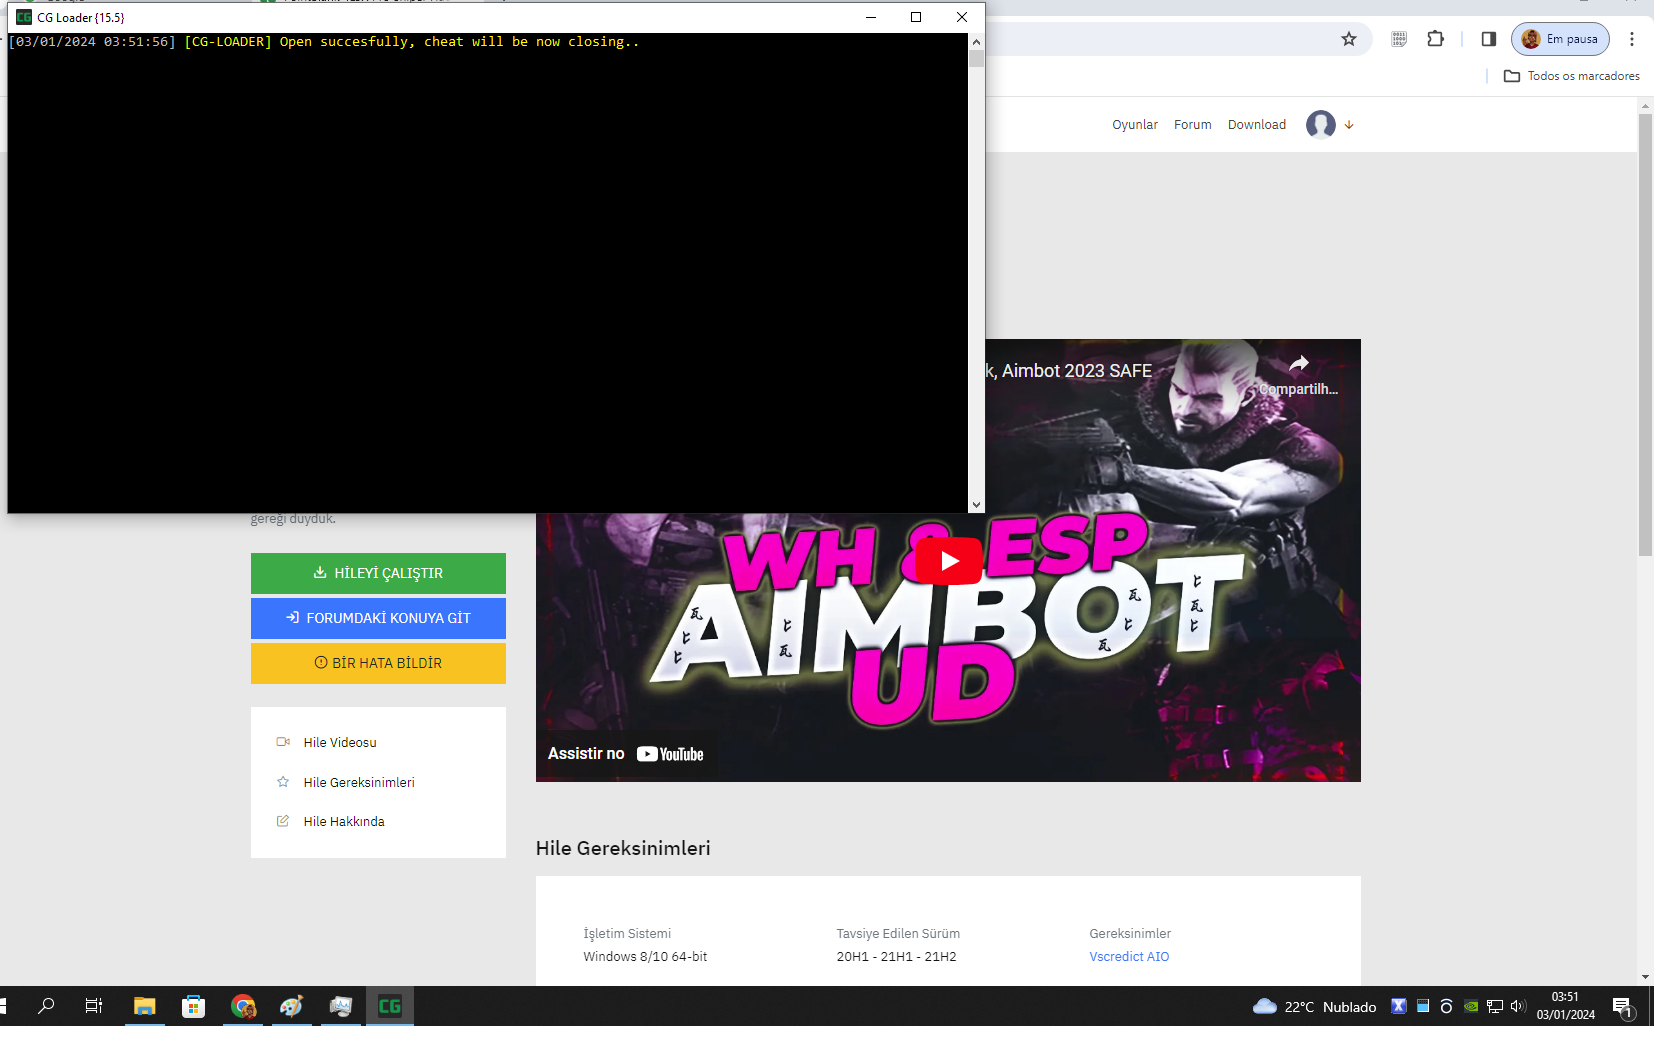Image resolution: width=1680 pixels, height=1050 pixels.
Task: Open the Forum menu
Action: coord(1193,125)
